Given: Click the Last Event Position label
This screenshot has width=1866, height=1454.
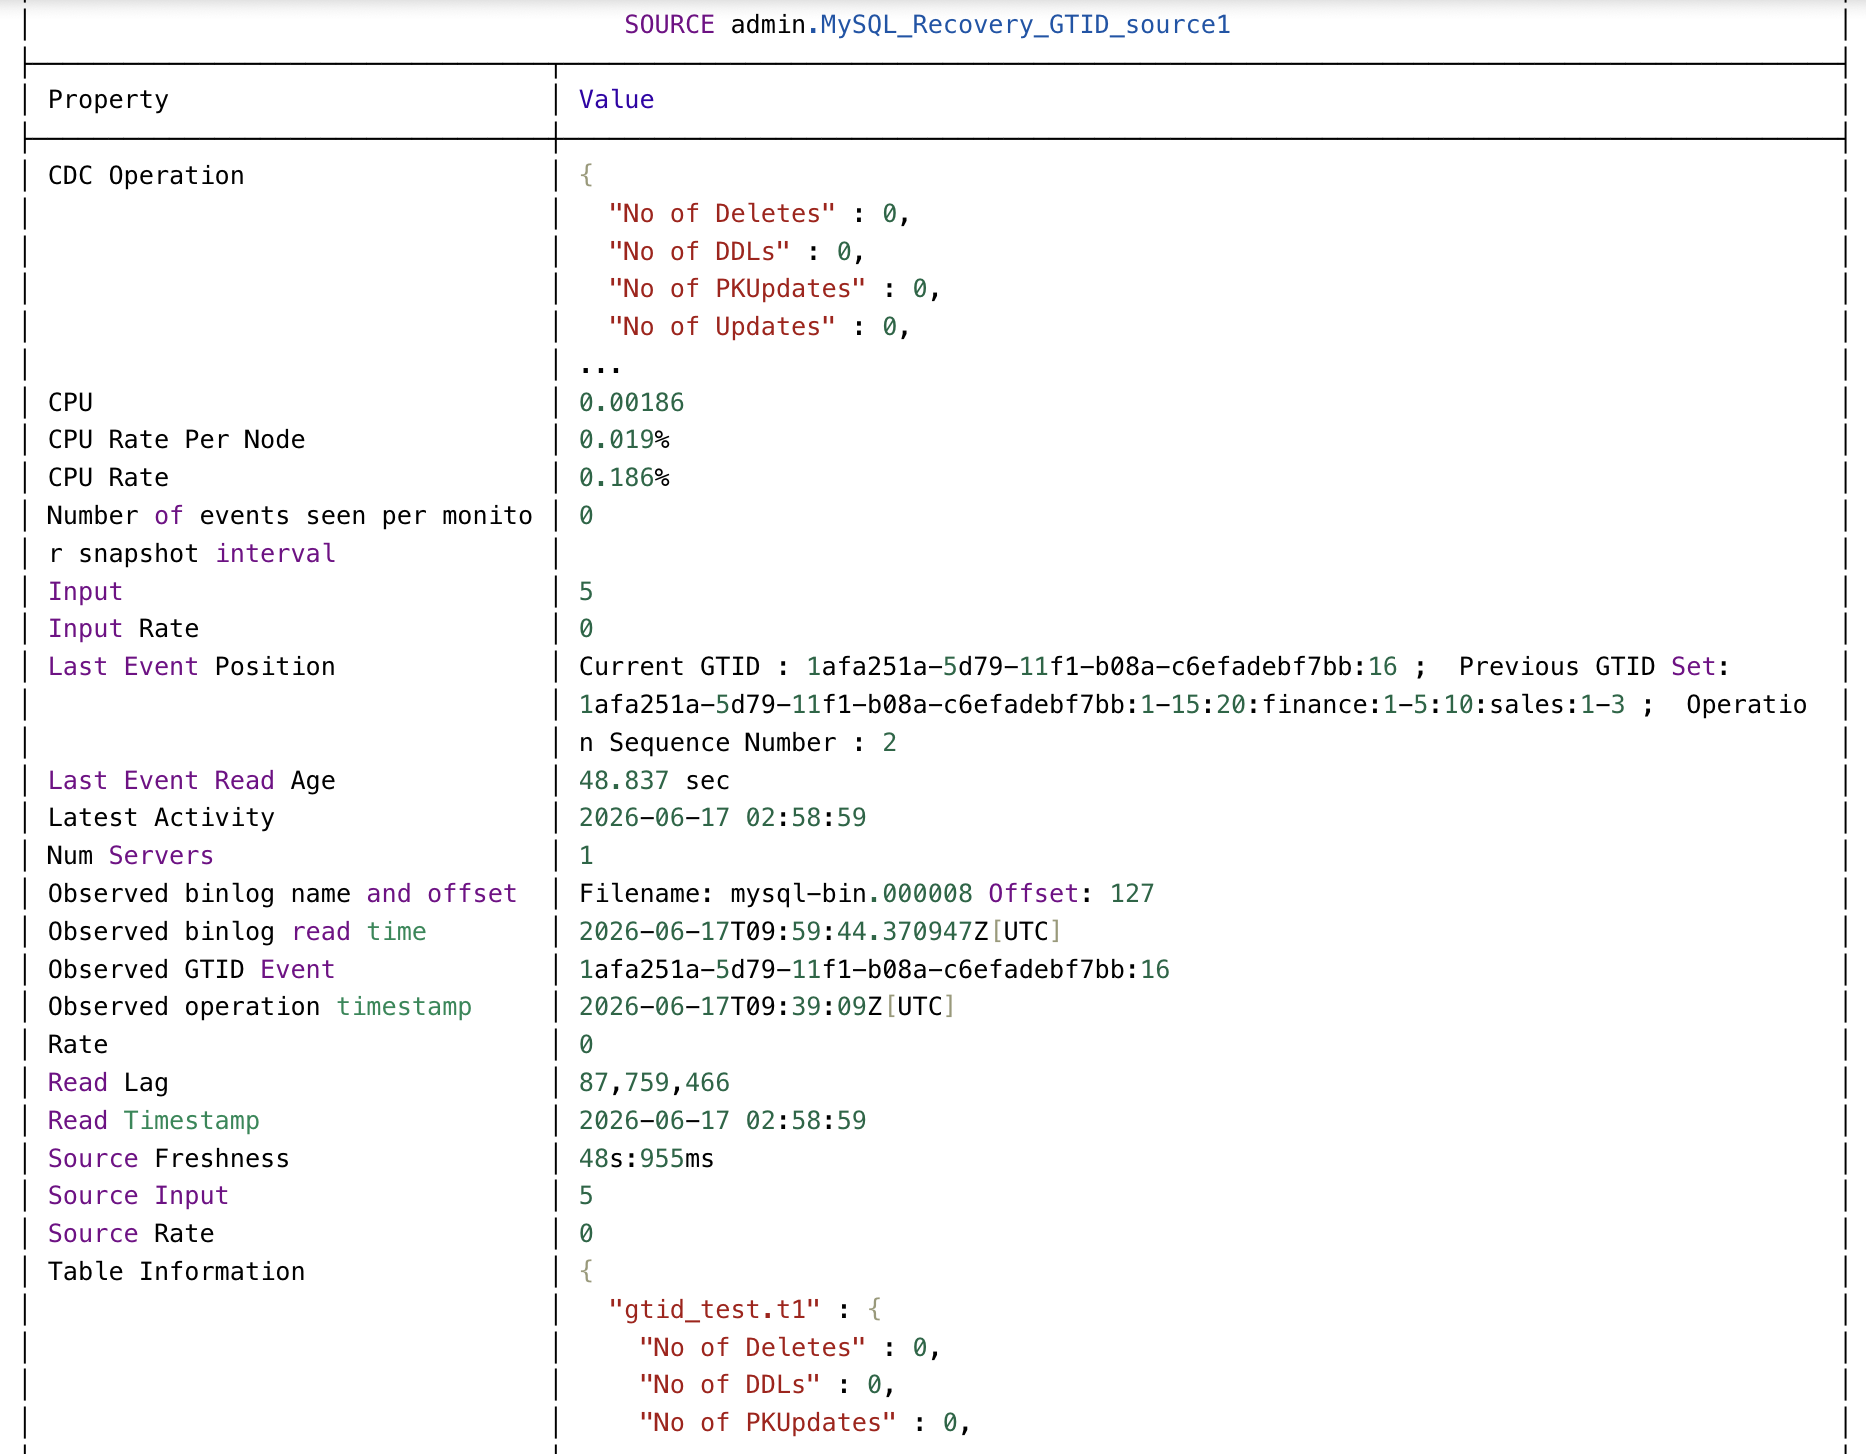Looking at the screenshot, I should (x=192, y=667).
